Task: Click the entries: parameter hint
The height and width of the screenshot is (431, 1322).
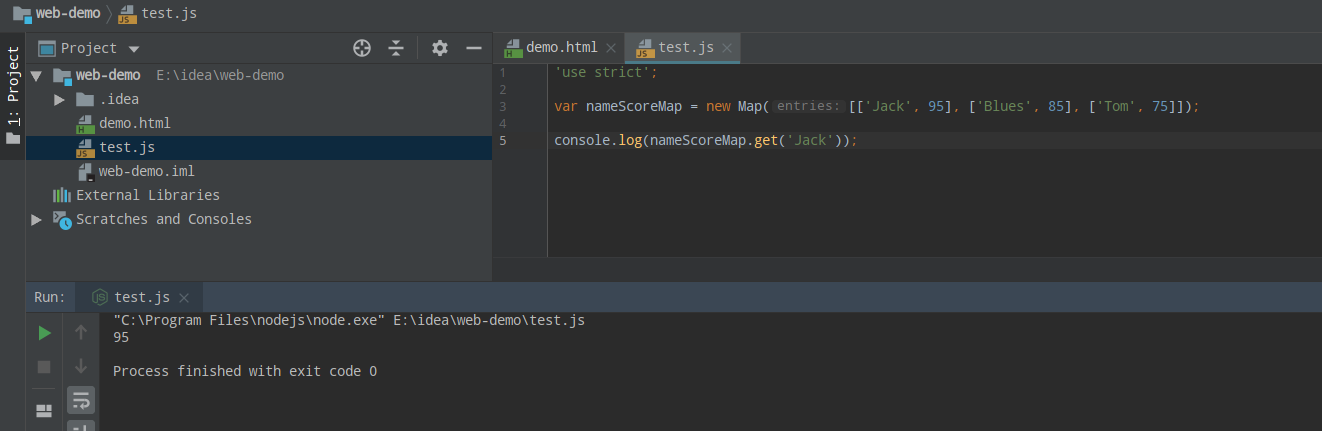Action: coord(807,106)
